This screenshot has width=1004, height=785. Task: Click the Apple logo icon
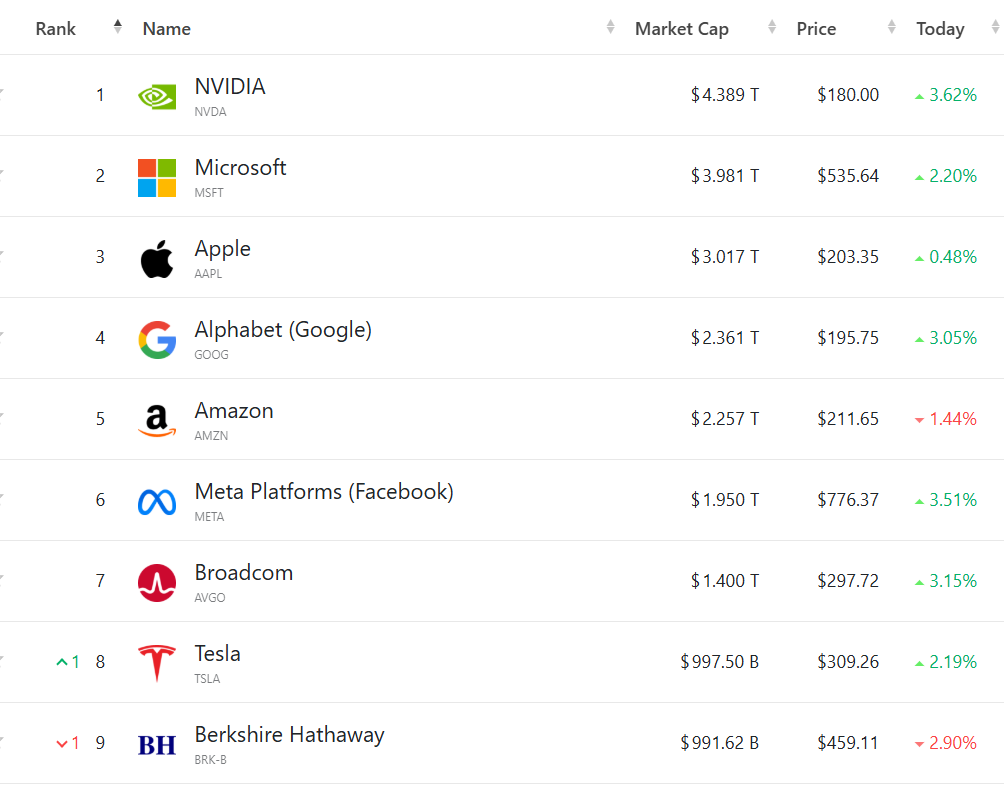pos(157,258)
